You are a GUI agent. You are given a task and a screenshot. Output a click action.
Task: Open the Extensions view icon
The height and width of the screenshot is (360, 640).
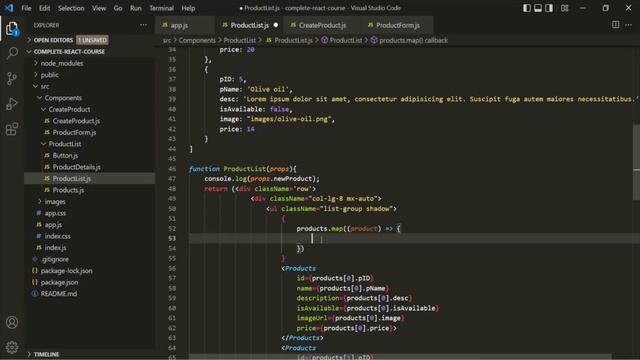pyautogui.click(x=12, y=129)
